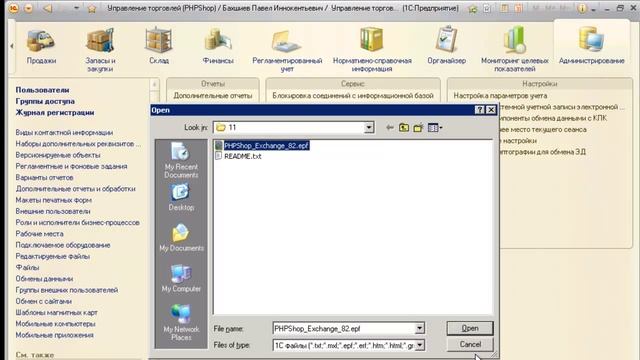Open Виды контактной информации
Viewport: 640px width, 360px height.
tap(64, 133)
